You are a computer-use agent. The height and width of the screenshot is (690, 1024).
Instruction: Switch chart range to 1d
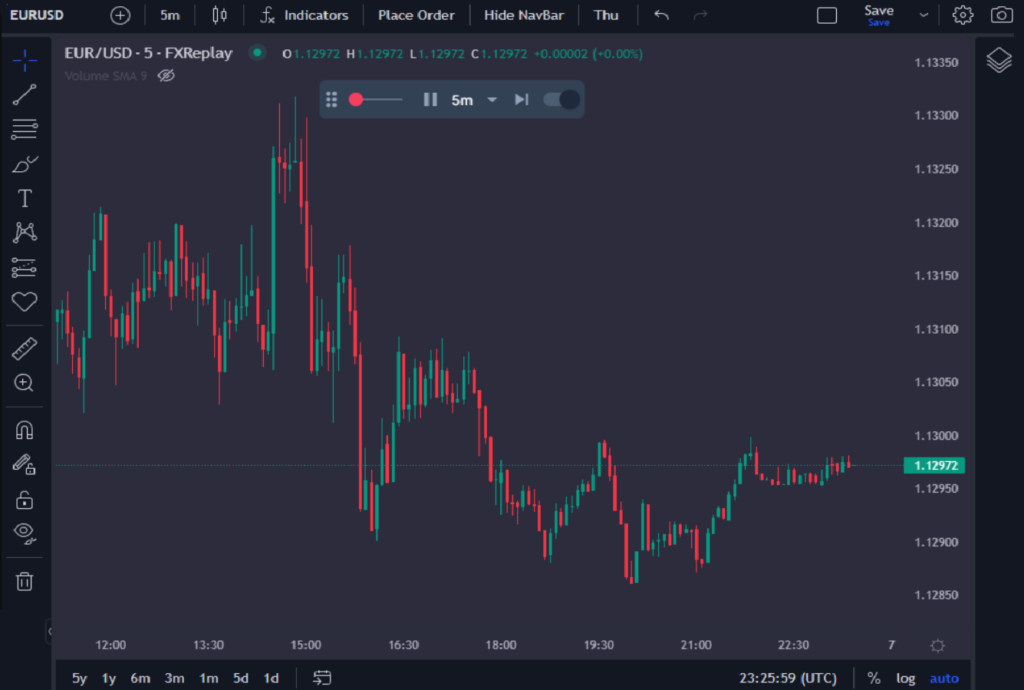click(270, 677)
